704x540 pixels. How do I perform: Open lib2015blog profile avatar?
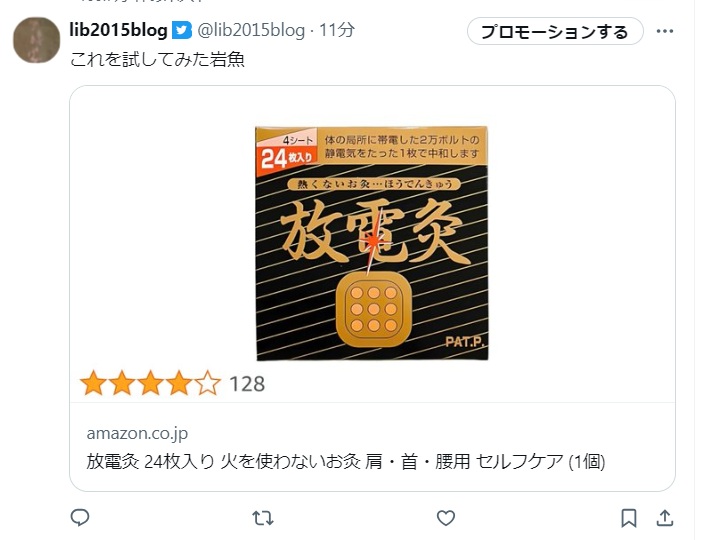pos(36,40)
